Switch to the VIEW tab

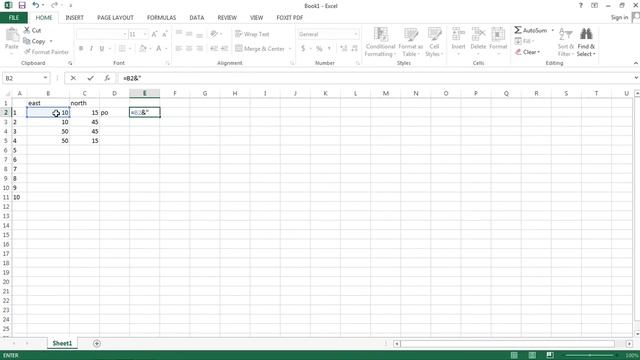256,18
